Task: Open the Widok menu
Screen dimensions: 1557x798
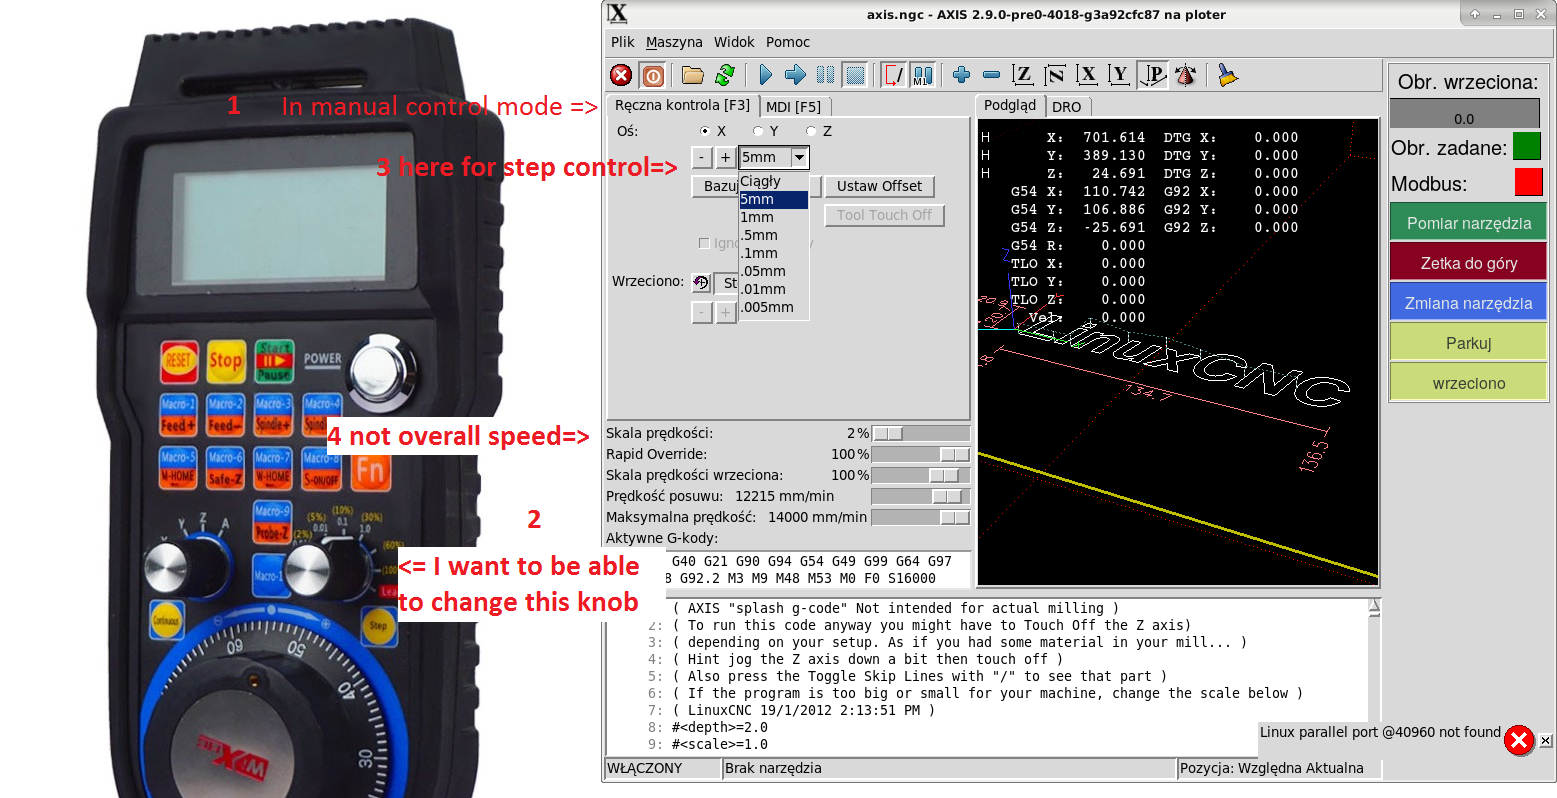Action: 734,42
